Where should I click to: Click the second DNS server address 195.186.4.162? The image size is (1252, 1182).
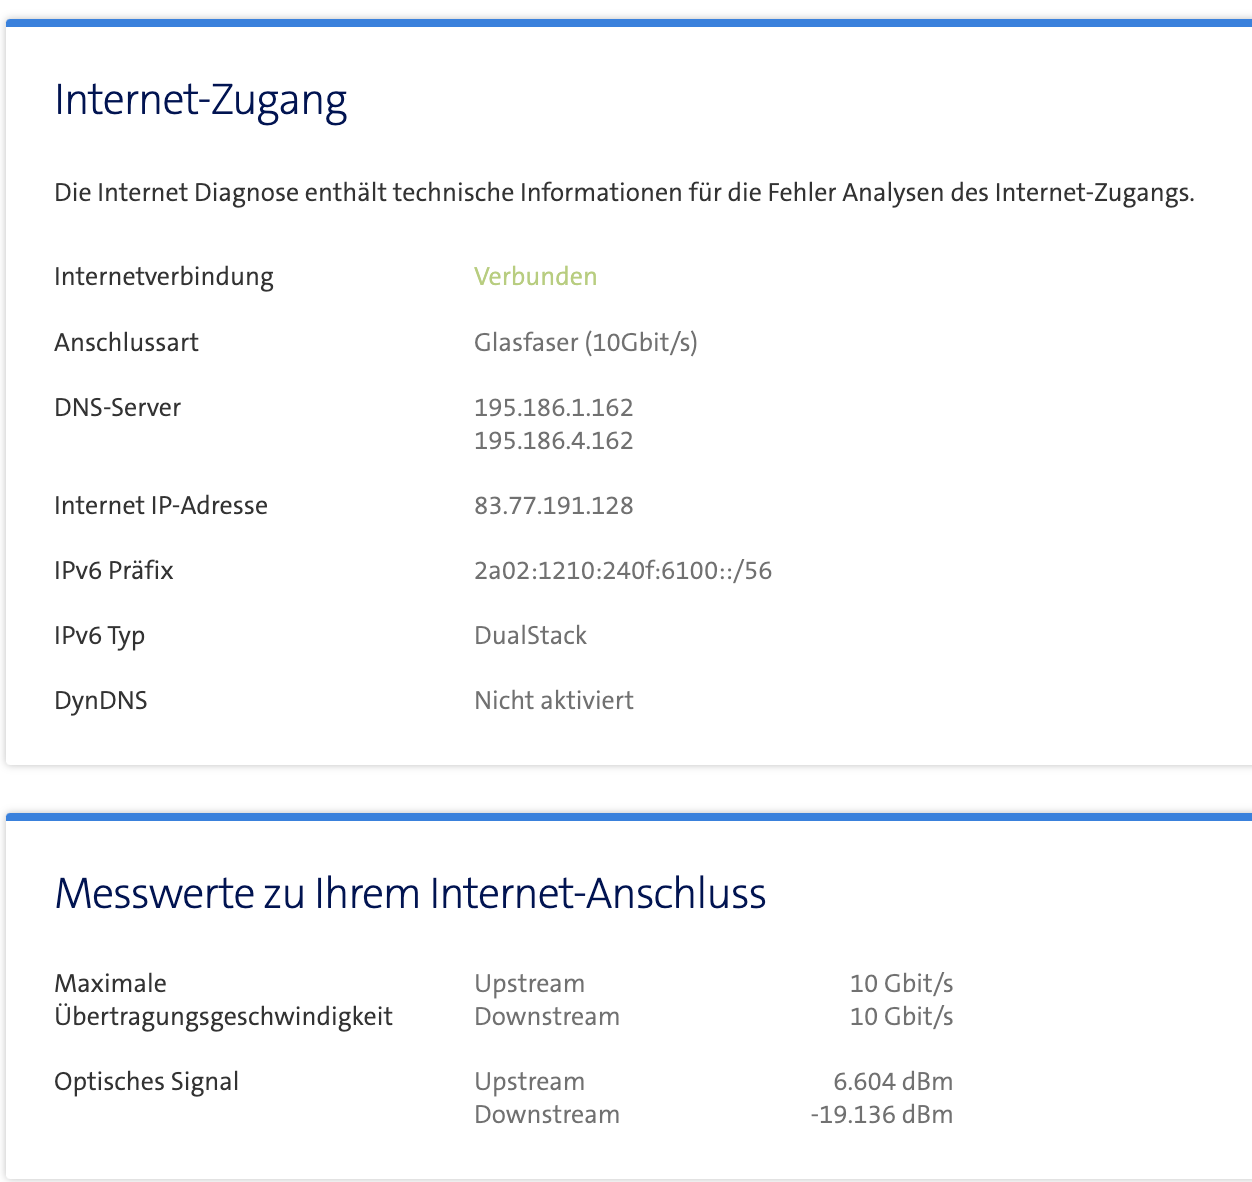click(x=553, y=441)
